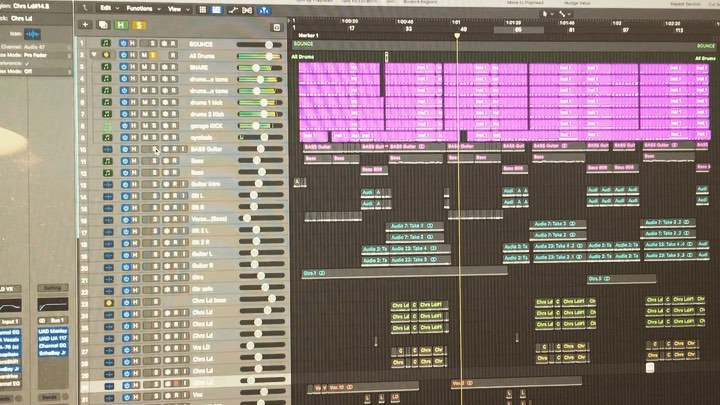Show automation curves with the automation icon
The width and height of the screenshot is (720, 405).
(233, 10)
